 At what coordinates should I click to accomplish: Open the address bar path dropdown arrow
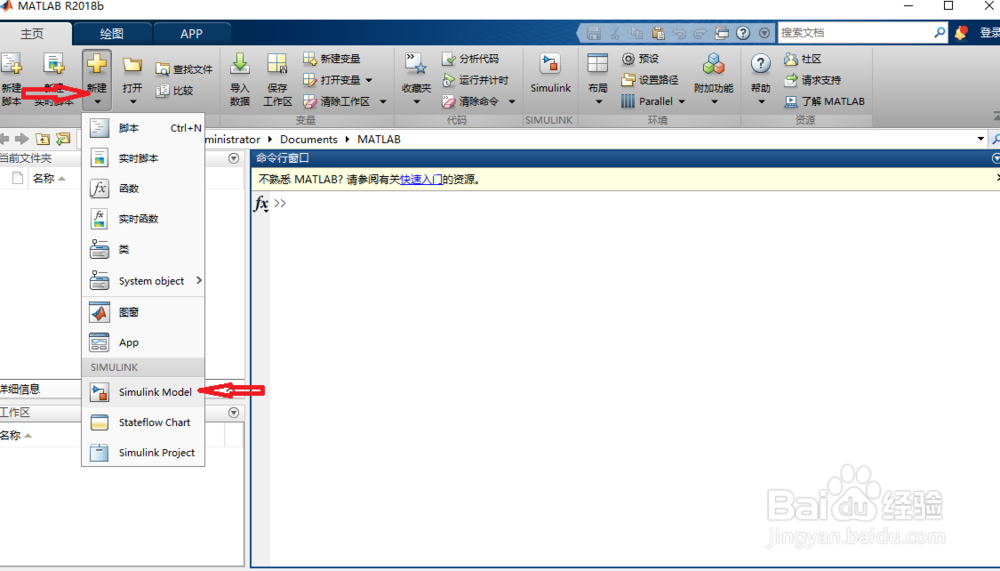(x=981, y=139)
